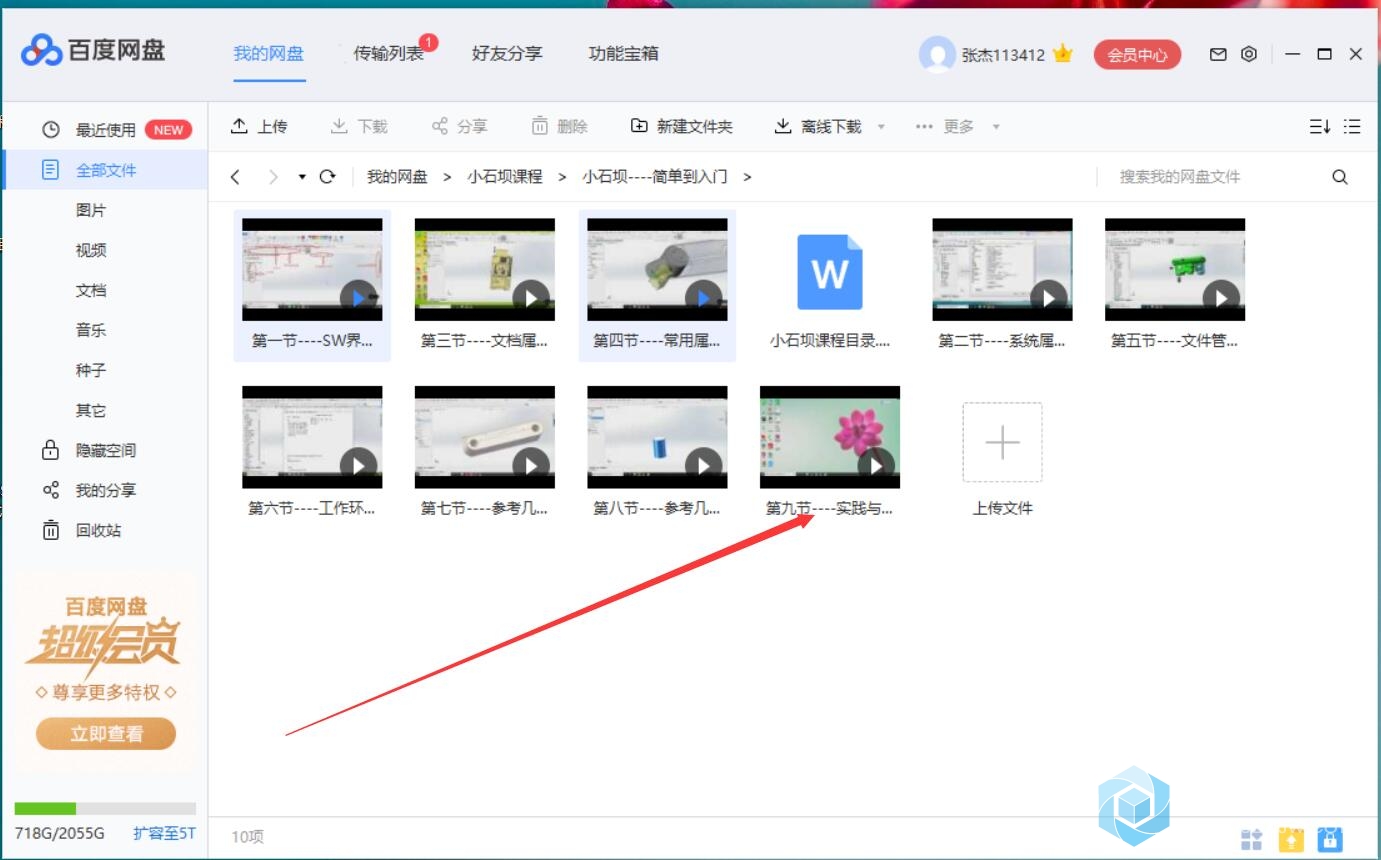The height and width of the screenshot is (860, 1381).
Task: Click the 上传 upload button
Action: point(259,126)
